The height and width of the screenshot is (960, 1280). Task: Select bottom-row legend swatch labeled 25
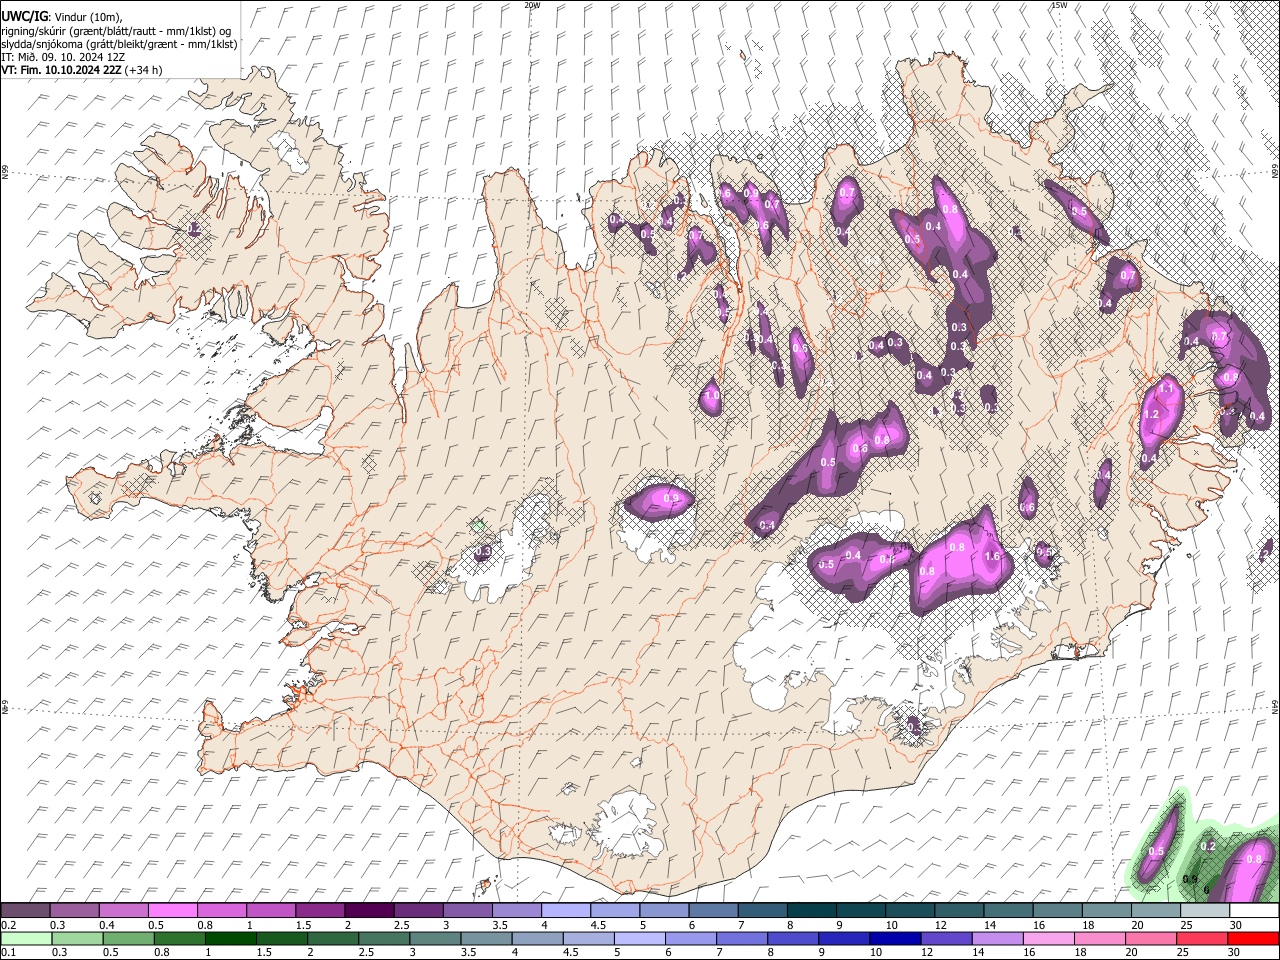point(1202,938)
